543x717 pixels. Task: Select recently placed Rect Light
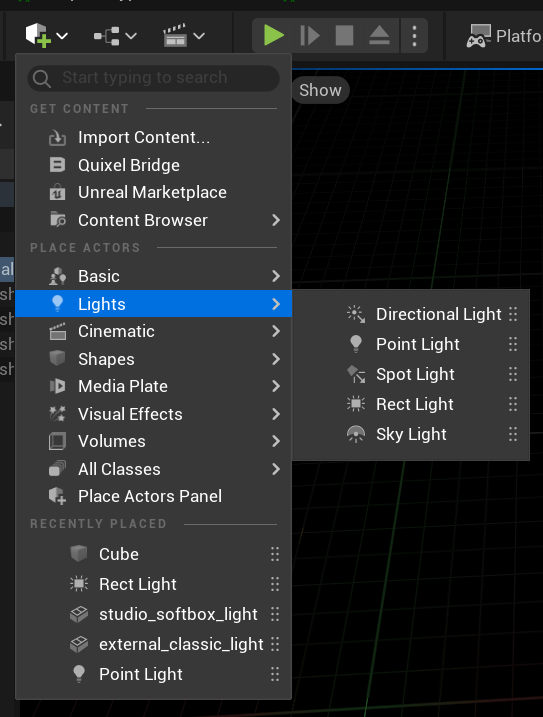[154, 584]
